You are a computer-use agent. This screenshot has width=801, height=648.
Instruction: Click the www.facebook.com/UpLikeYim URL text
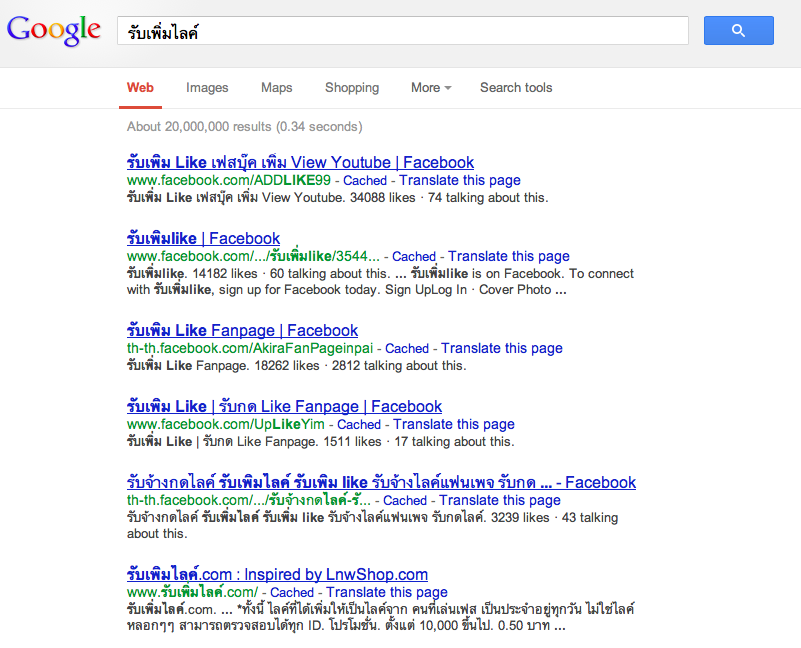[226, 425]
